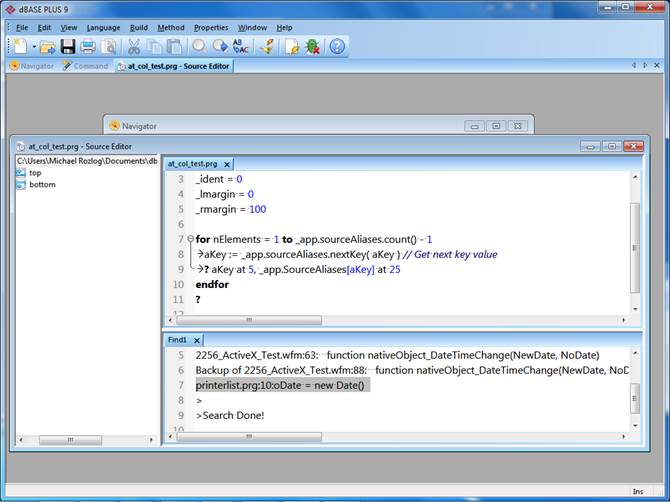The width and height of the screenshot is (670, 502).
Task: Open the dropdown arrow beside New icon
Action: click(x=33, y=47)
